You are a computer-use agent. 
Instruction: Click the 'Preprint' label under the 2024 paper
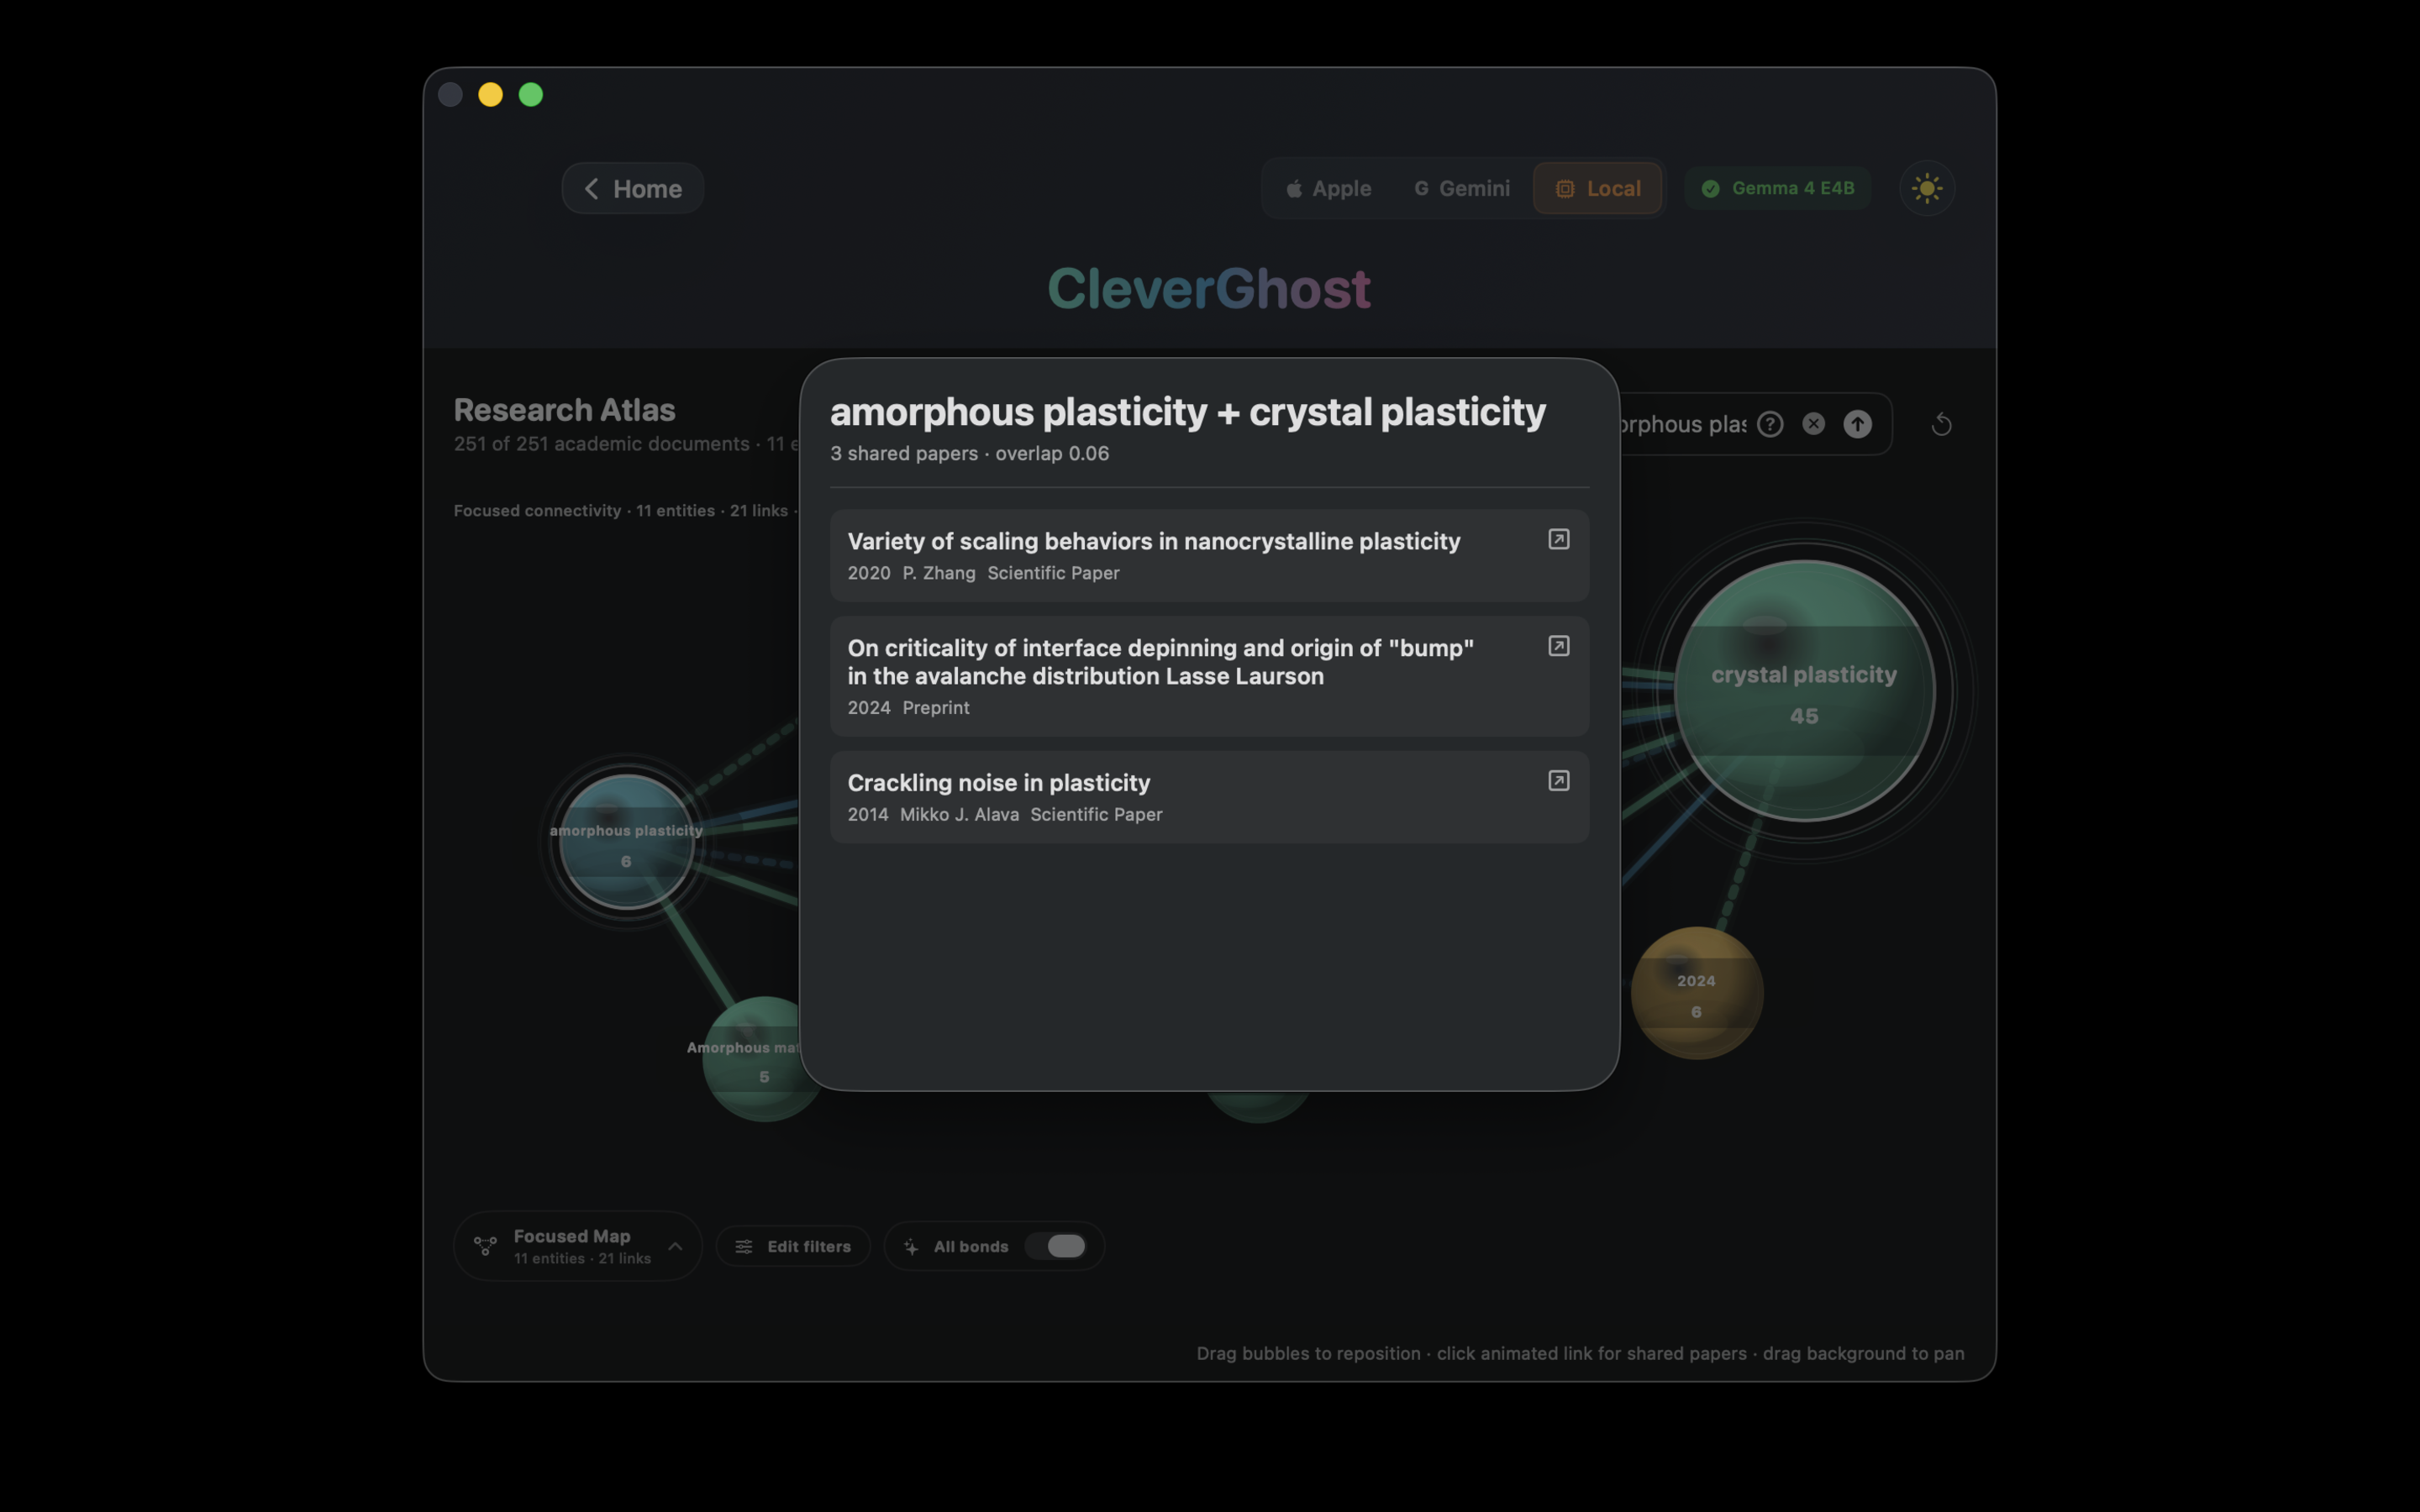(x=935, y=707)
